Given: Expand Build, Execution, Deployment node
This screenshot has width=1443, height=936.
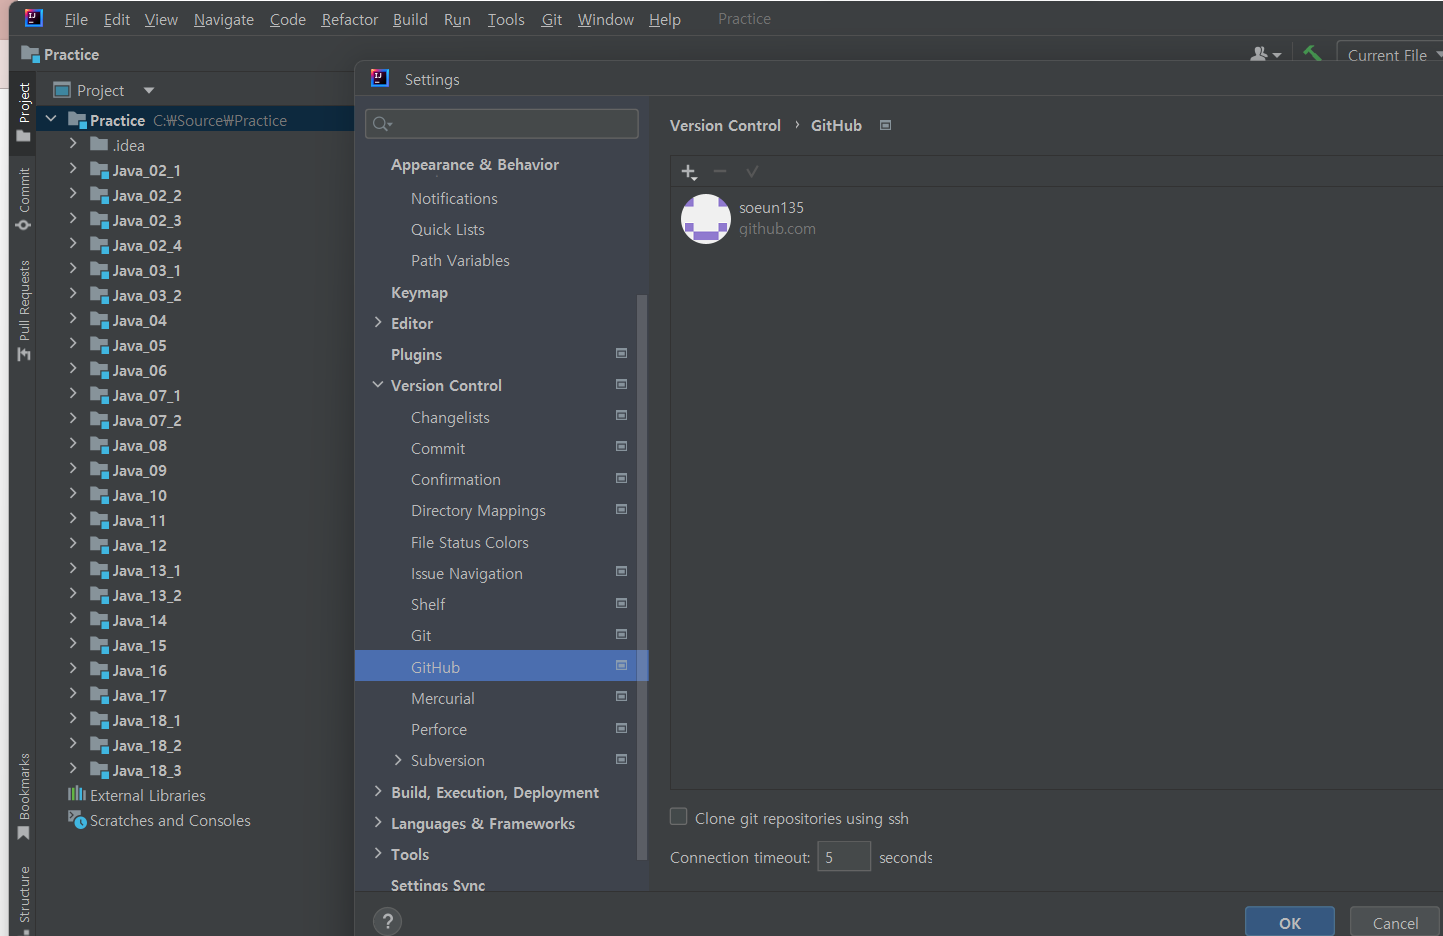Looking at the screenshot, I should [x=378, y=791].
